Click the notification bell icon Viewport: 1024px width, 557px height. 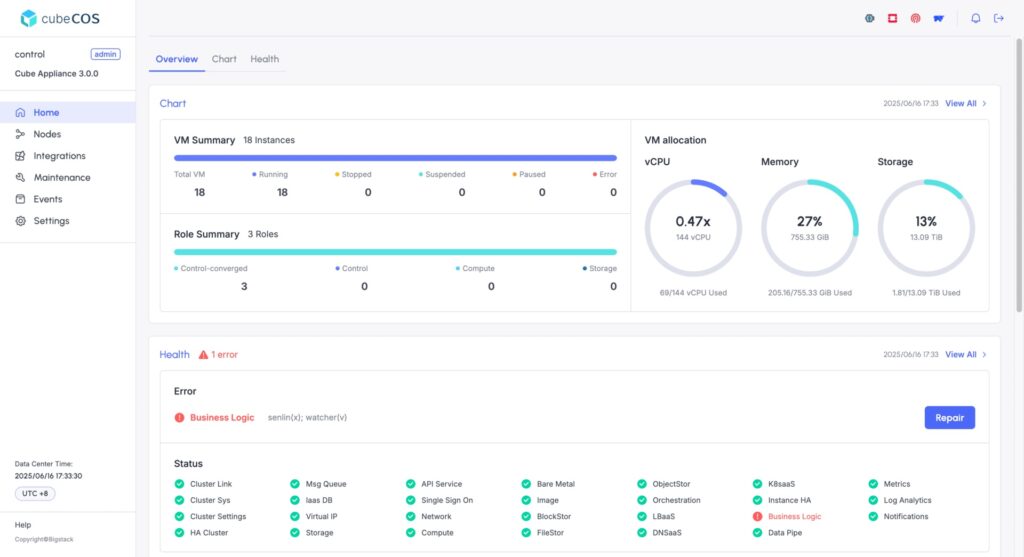(x=975, y=18)
